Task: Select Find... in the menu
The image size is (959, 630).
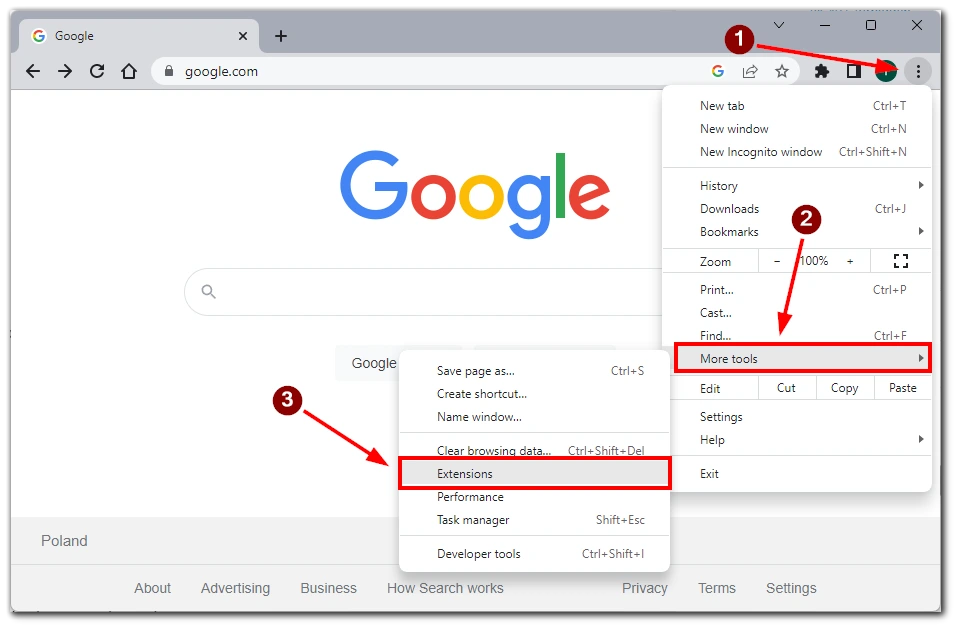Action: click(x=797, y=336)
